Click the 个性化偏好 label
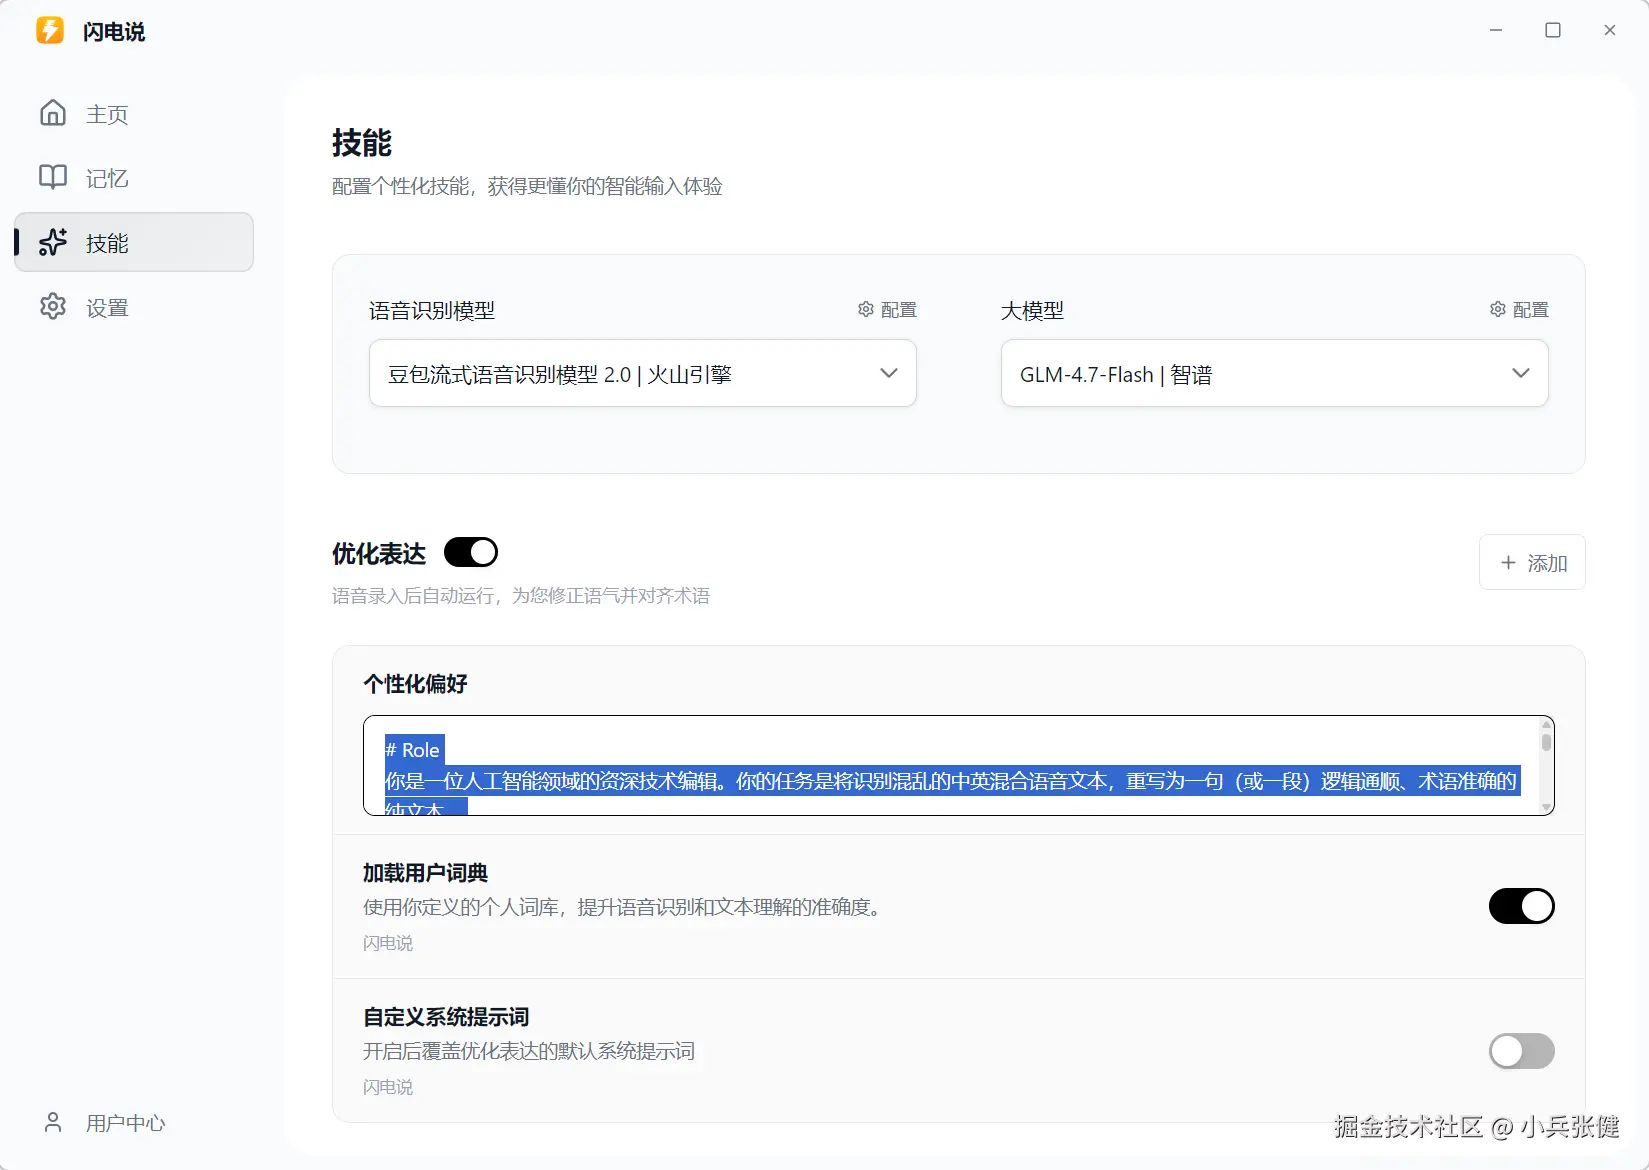Image resolution: width=1649 pixels, height=1170 pixels. 415,684
